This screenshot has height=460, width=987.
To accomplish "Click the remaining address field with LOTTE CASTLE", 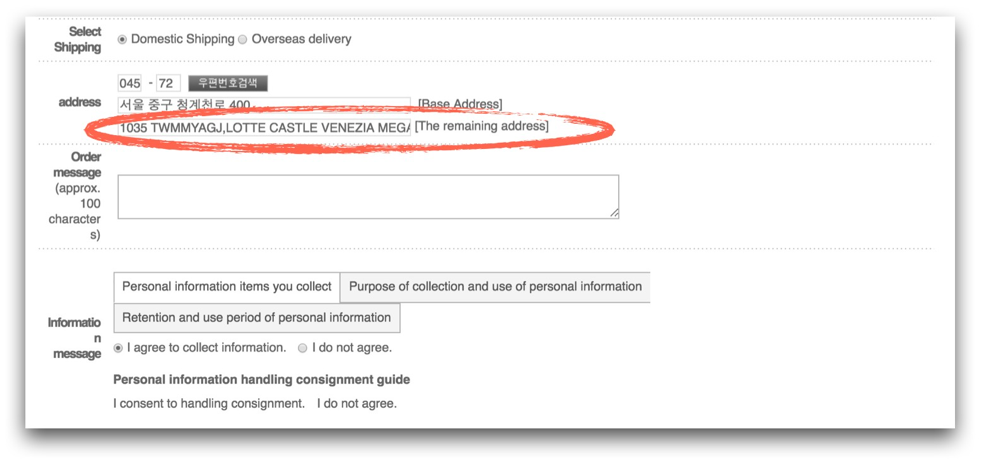I will coord(264,128).
